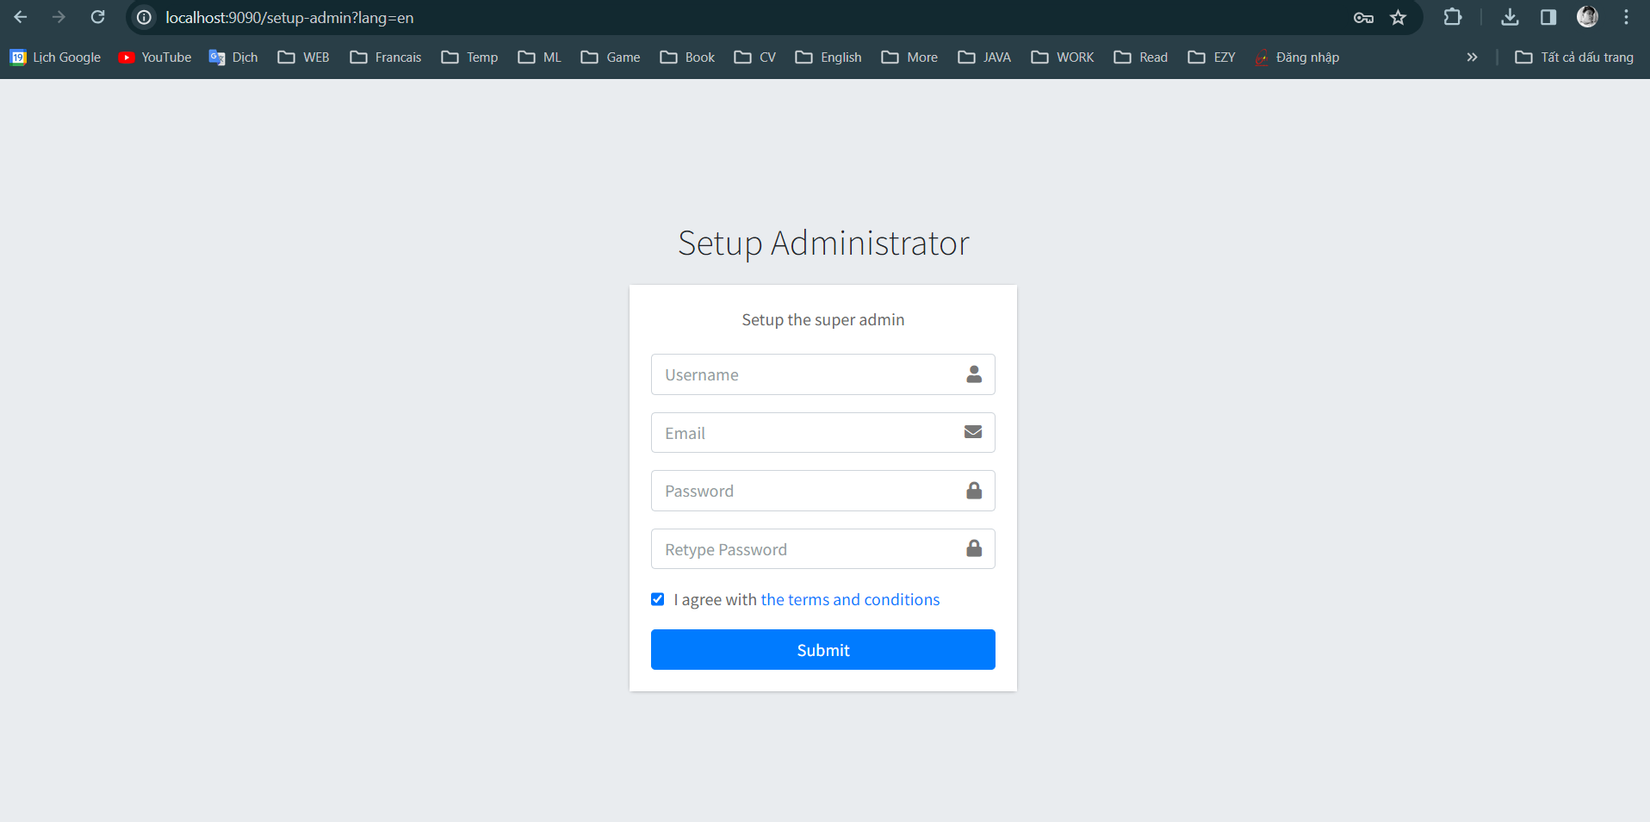1650x822 pixels.
Task: Open the Lịch Google bookmark
Action: (x=55, y=57)
